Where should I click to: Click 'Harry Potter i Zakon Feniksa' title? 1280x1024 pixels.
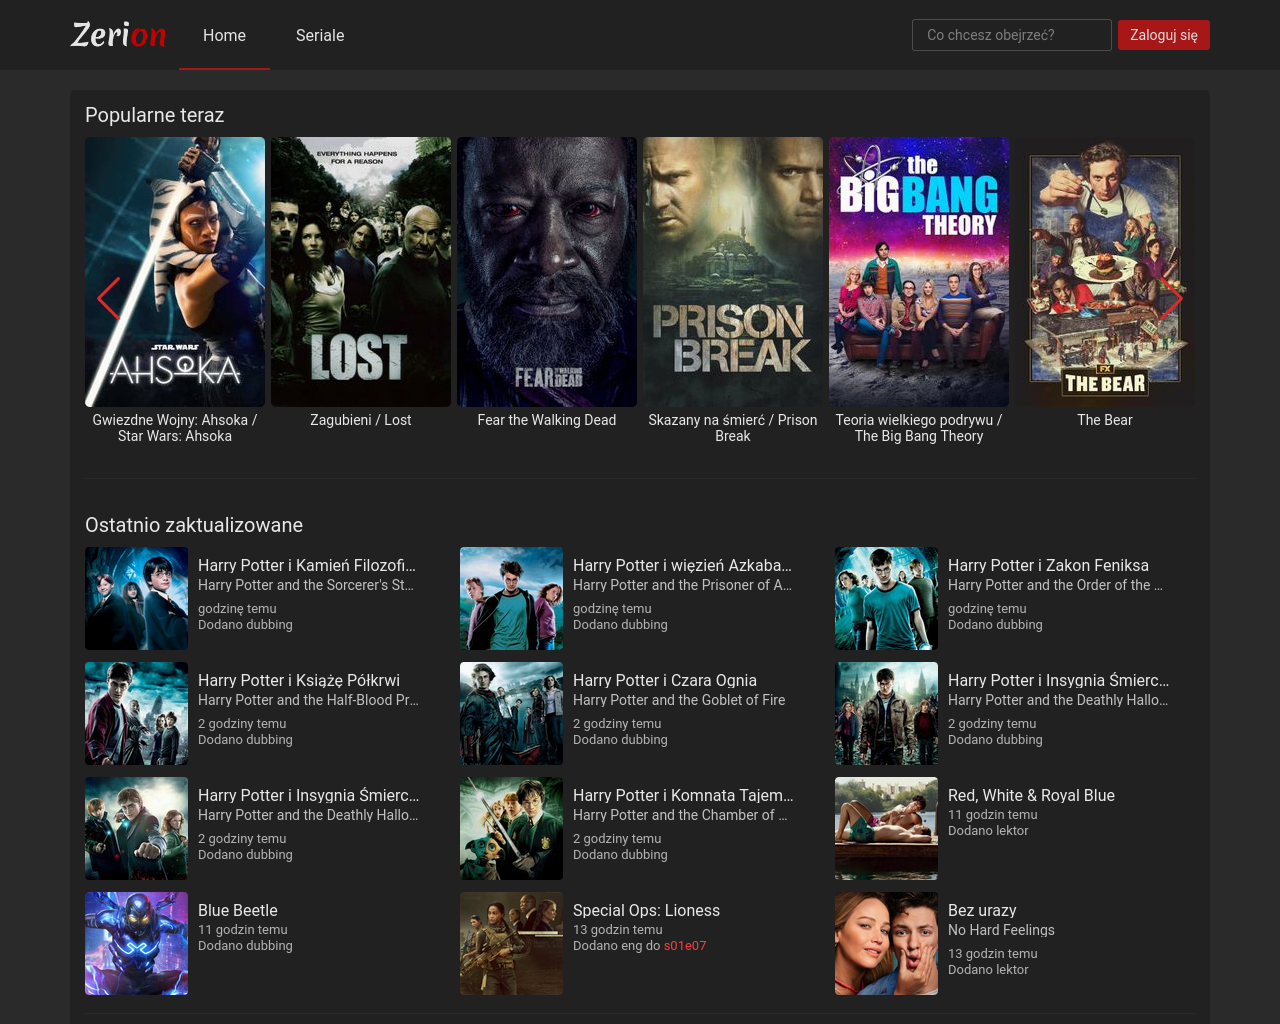coord(1048,565)
